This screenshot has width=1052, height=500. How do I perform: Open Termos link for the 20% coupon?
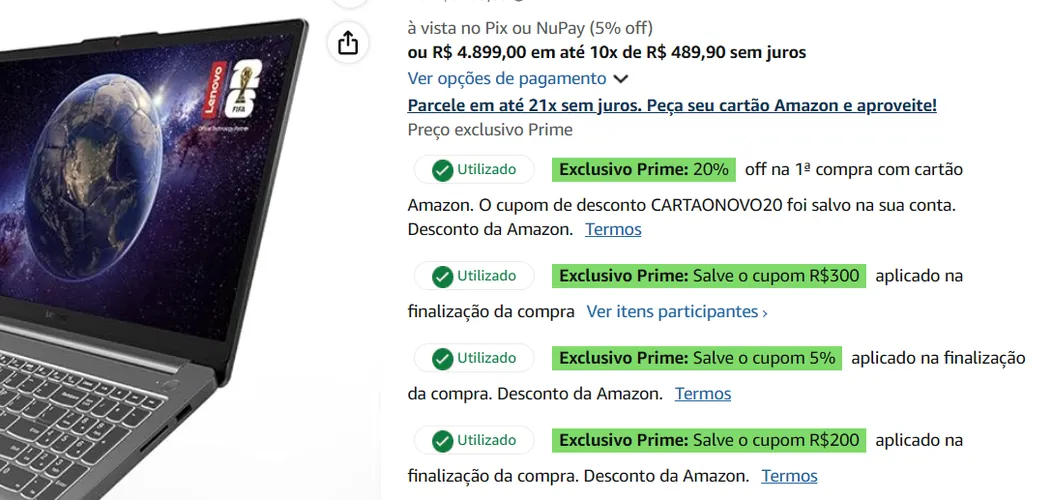613,230
